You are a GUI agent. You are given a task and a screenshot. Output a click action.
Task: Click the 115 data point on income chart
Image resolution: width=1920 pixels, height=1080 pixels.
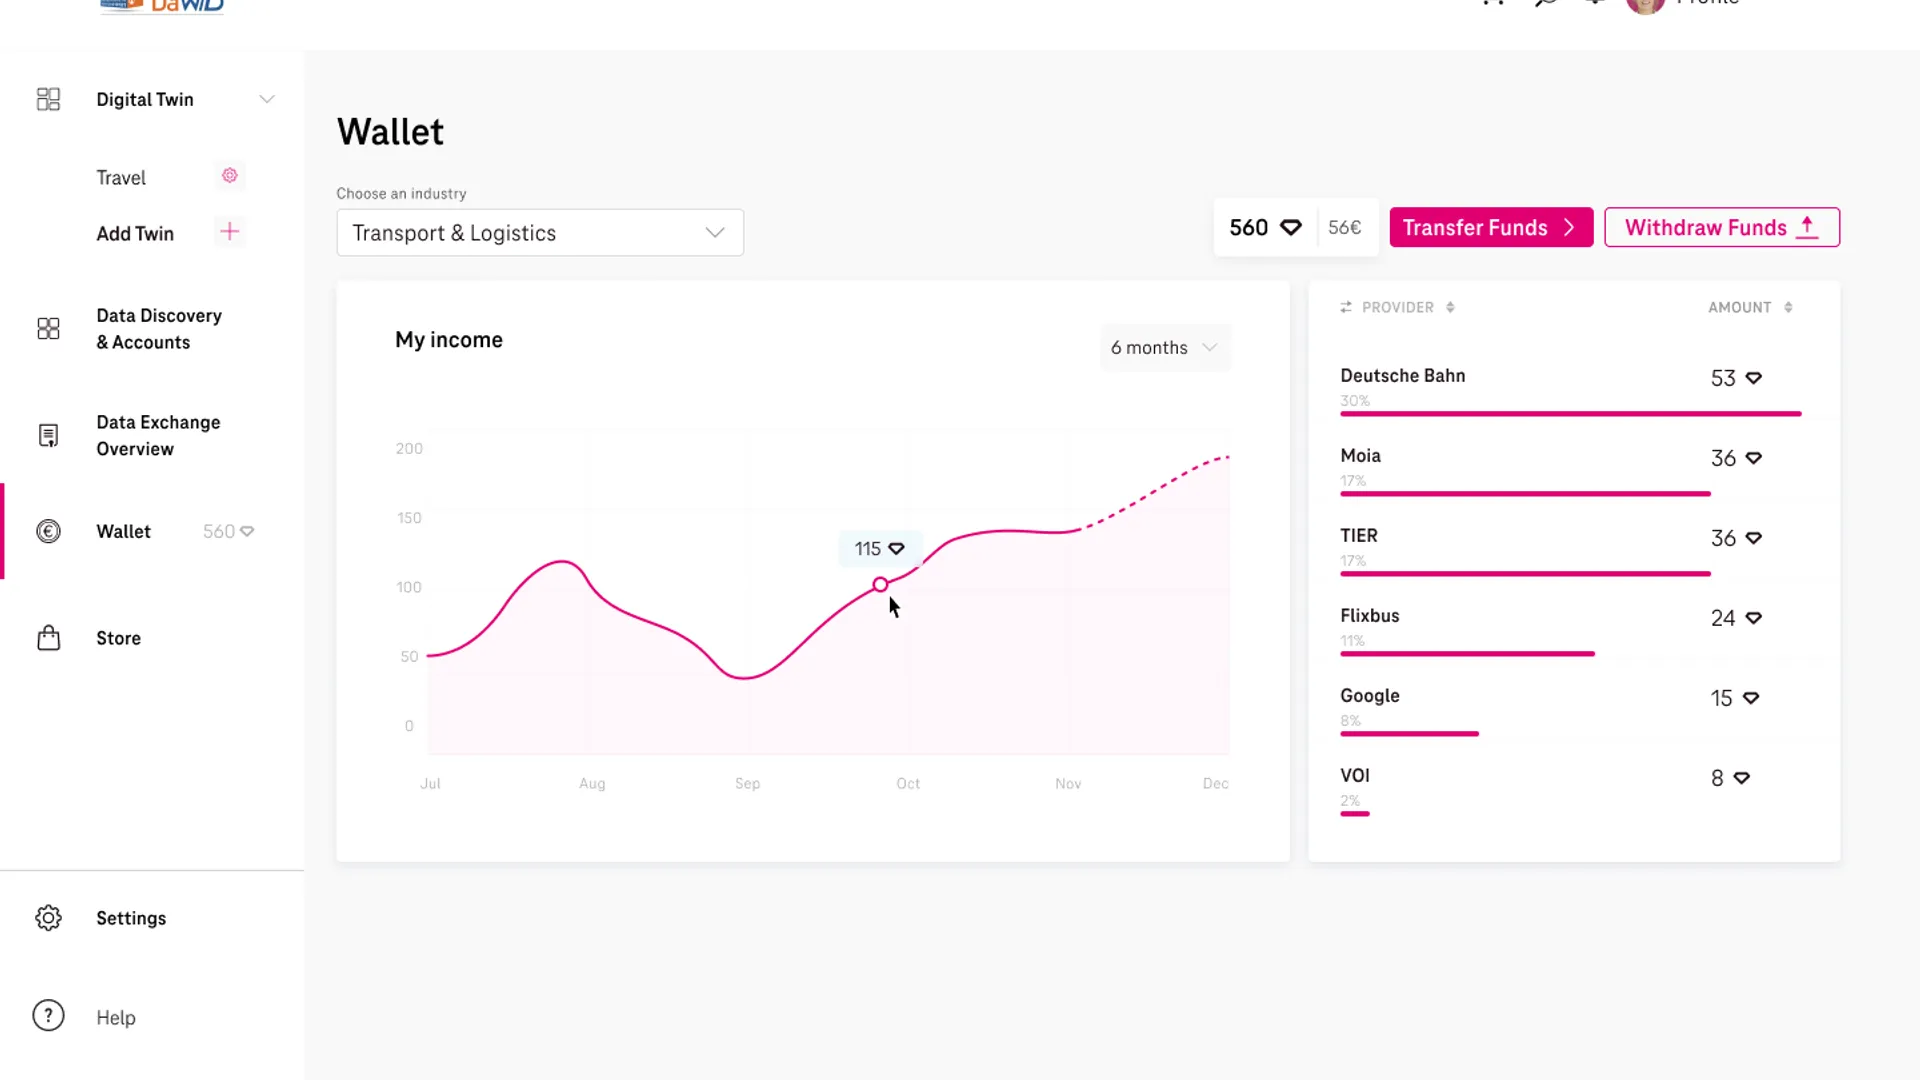[x=880, y=585]
